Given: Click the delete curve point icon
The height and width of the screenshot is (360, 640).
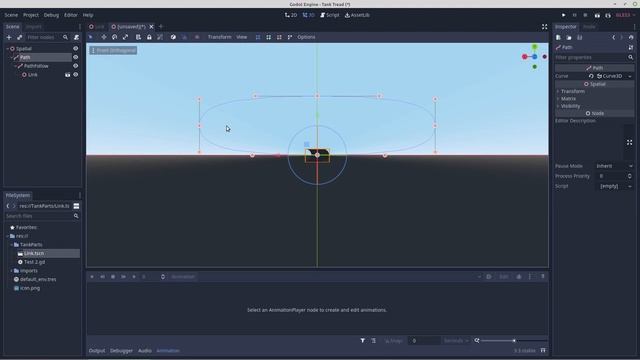Looking at the screenshot, I should [279, 37].
